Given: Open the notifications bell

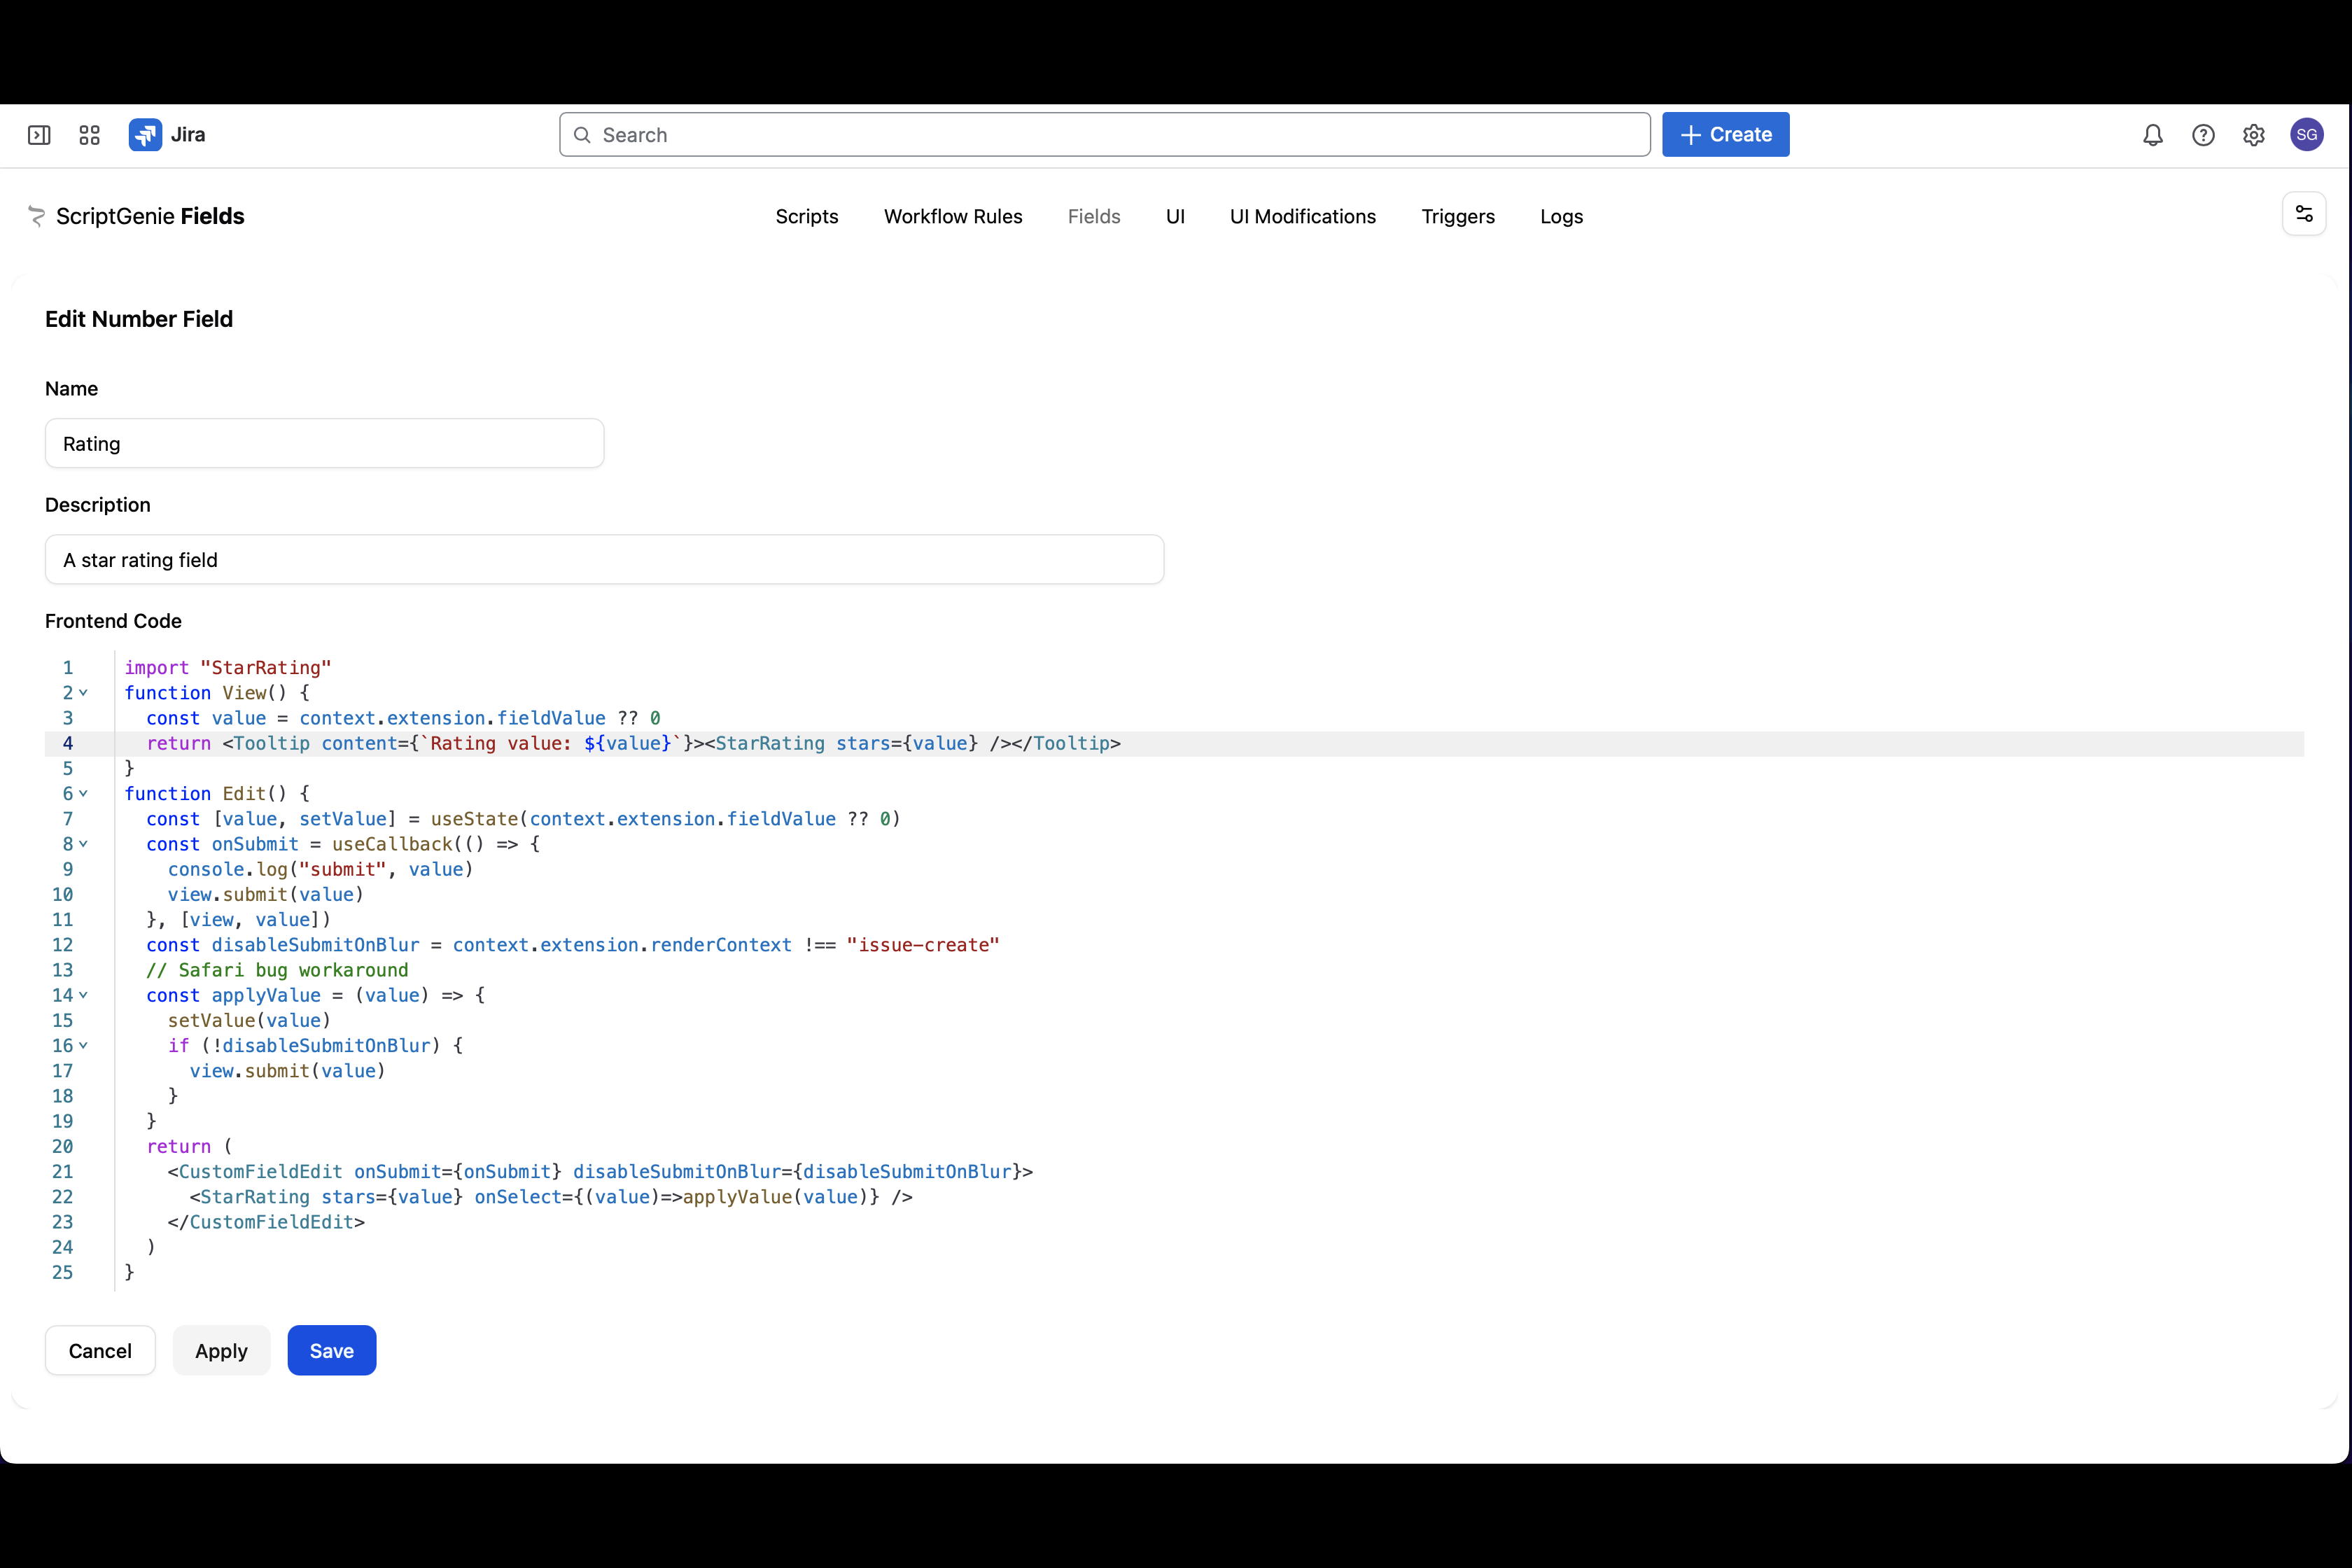Looking at the screenshot, I should (2153, 135).
